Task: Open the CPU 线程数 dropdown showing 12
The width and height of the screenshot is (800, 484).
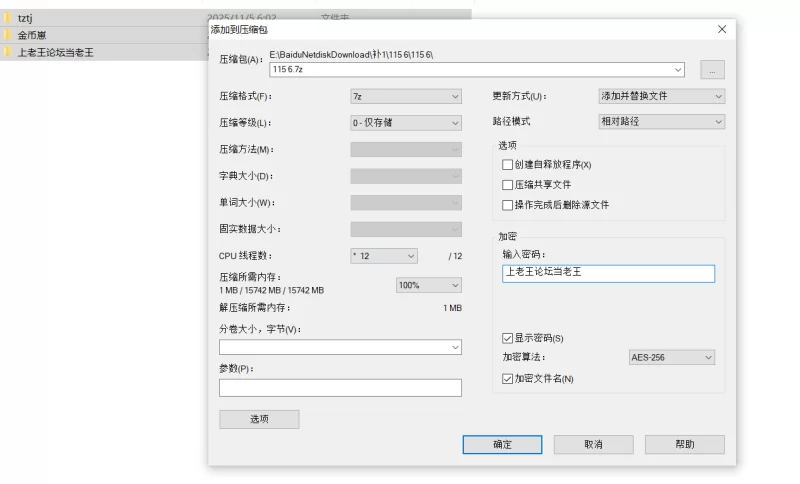Action: pyautogui.click(x=384, y=256)
